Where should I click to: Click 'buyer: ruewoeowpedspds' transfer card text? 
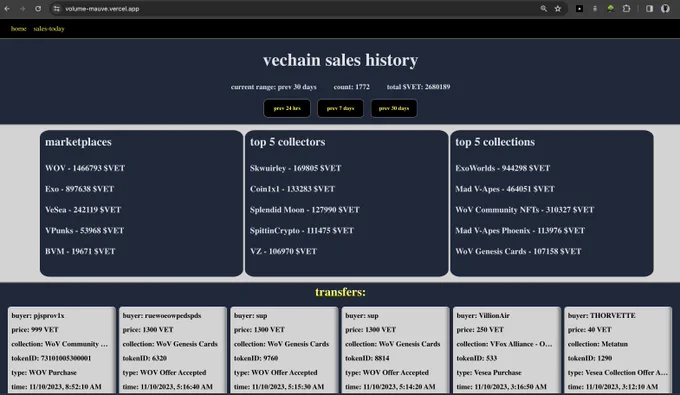click(162, 316)
